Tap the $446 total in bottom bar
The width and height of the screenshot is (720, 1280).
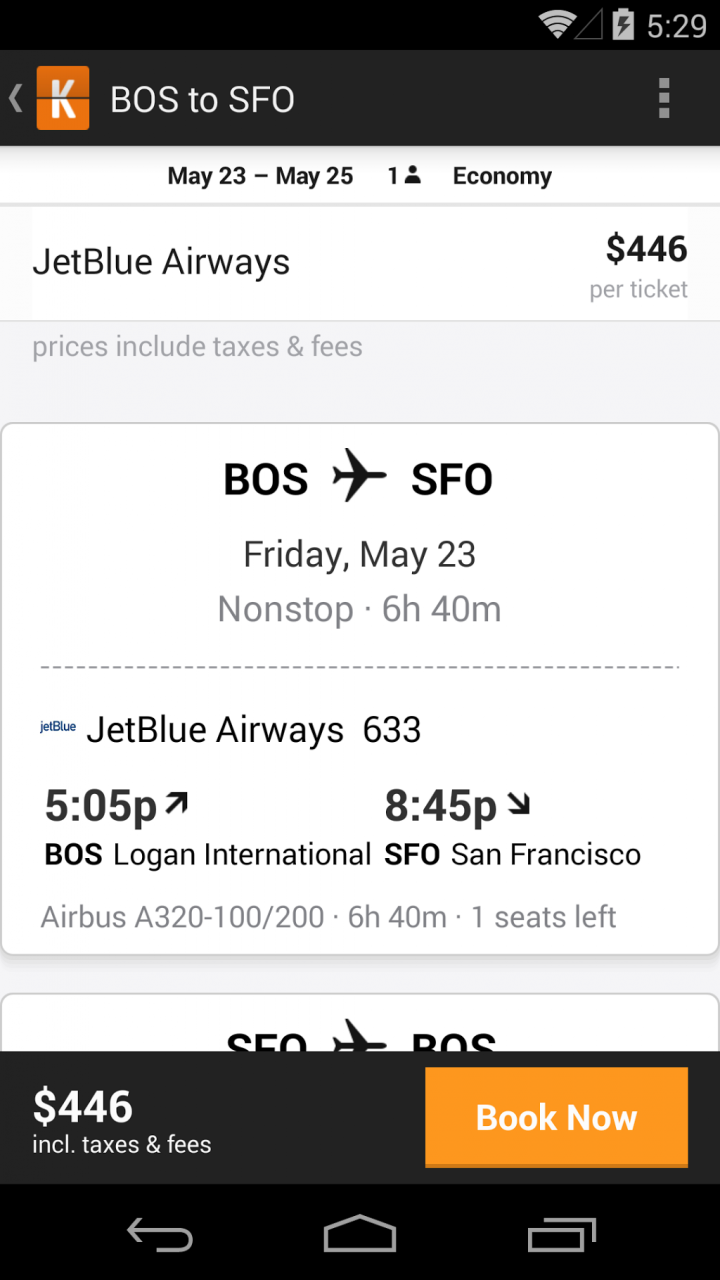click(x=83, y=1106)
